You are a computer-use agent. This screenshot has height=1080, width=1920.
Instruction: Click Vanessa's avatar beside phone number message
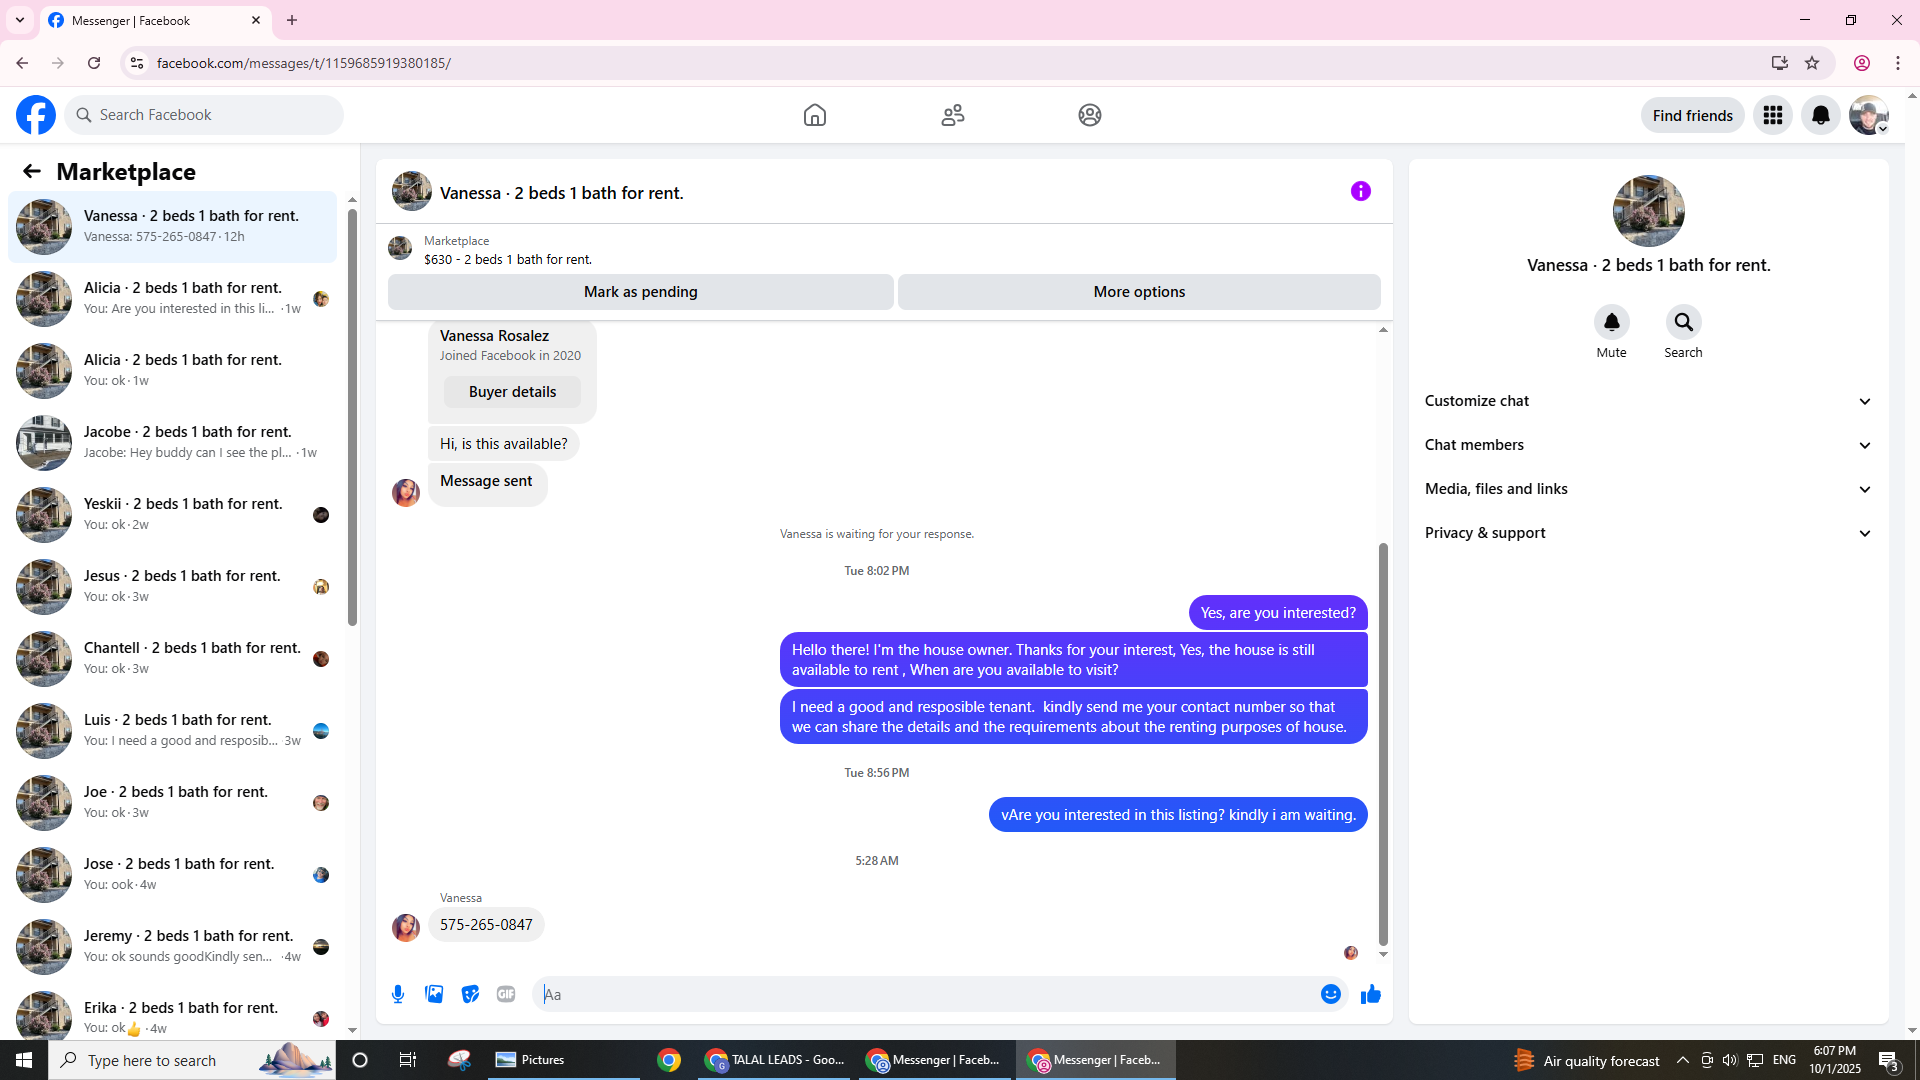pyautogui.click(x=406, y=927)
